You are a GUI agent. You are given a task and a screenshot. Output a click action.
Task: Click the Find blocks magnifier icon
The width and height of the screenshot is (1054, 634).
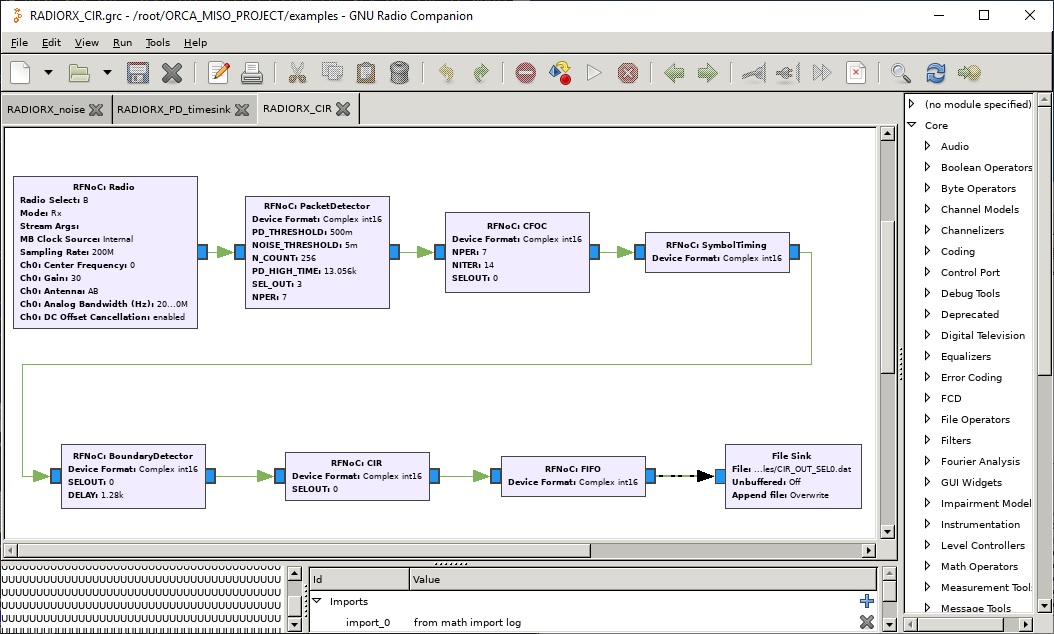[x=901, y=73]
